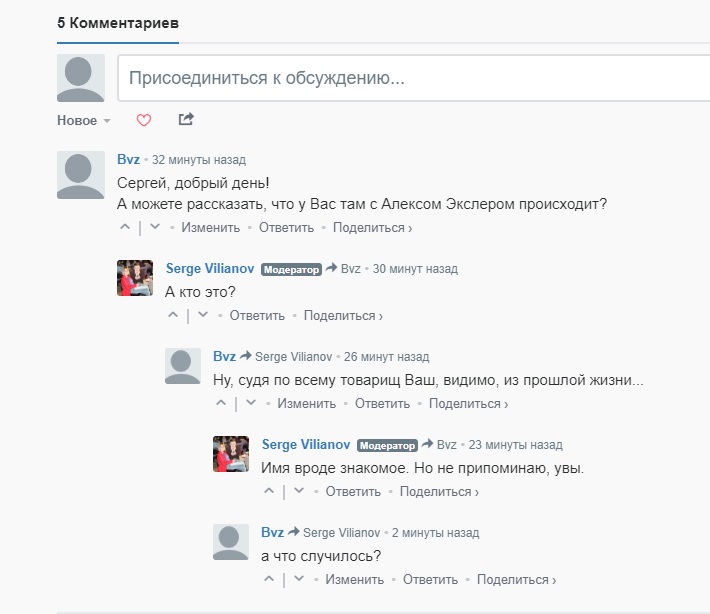This screenshot has width=710, height=614.
Task: Click Serge Vilianov's avatar on the "А кто это?" comment
Action: click(x=135, y=278)
